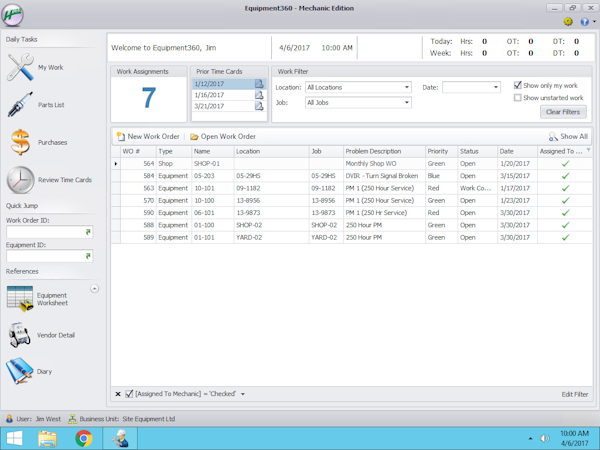Select the YARD-02 location cell
This screenshot has height=450, width=600.
pos(271,238)
